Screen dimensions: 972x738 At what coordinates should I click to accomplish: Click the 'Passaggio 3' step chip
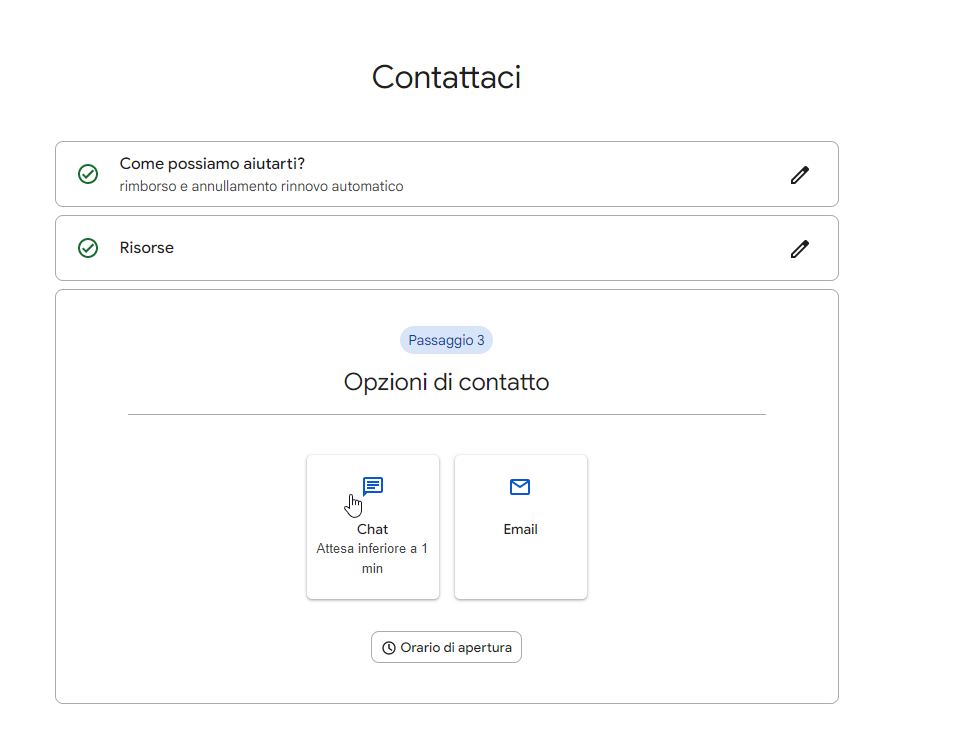[x=446, y=340]
